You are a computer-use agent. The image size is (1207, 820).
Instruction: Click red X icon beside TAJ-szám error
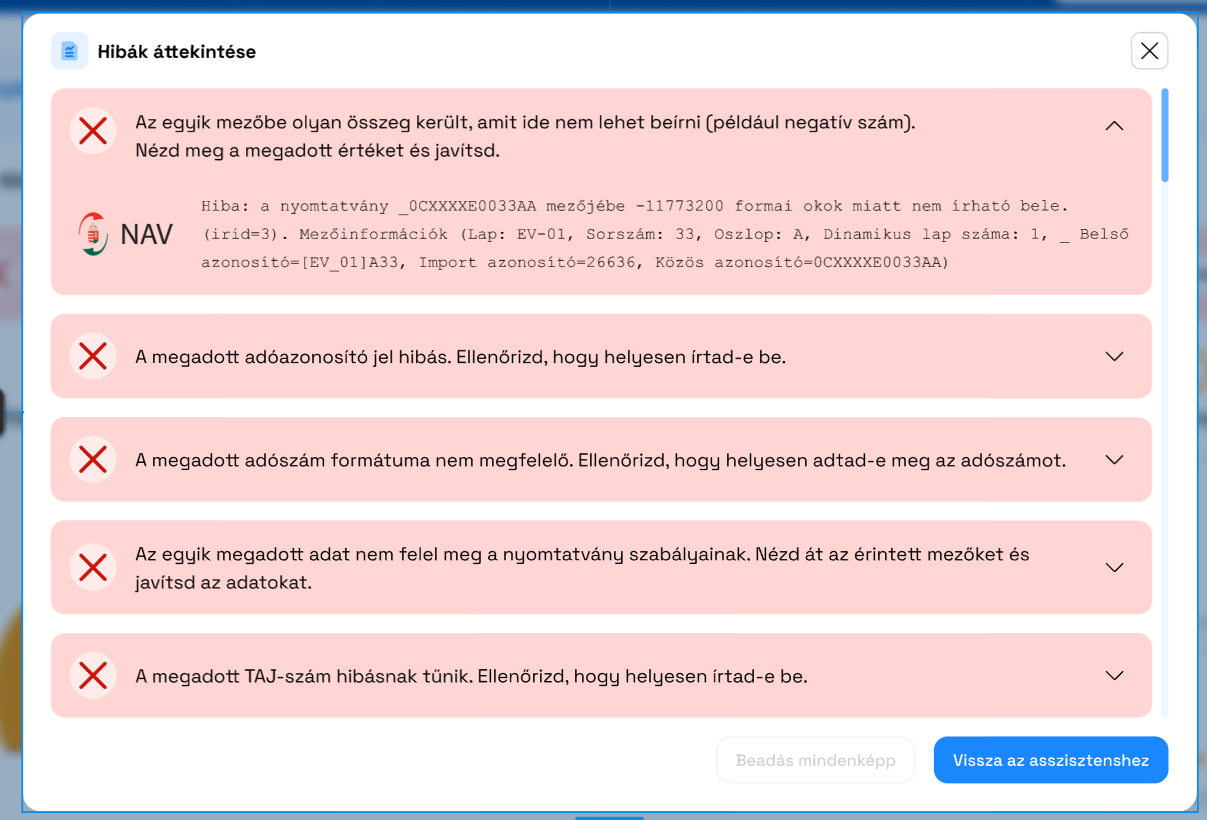[93, 676]
